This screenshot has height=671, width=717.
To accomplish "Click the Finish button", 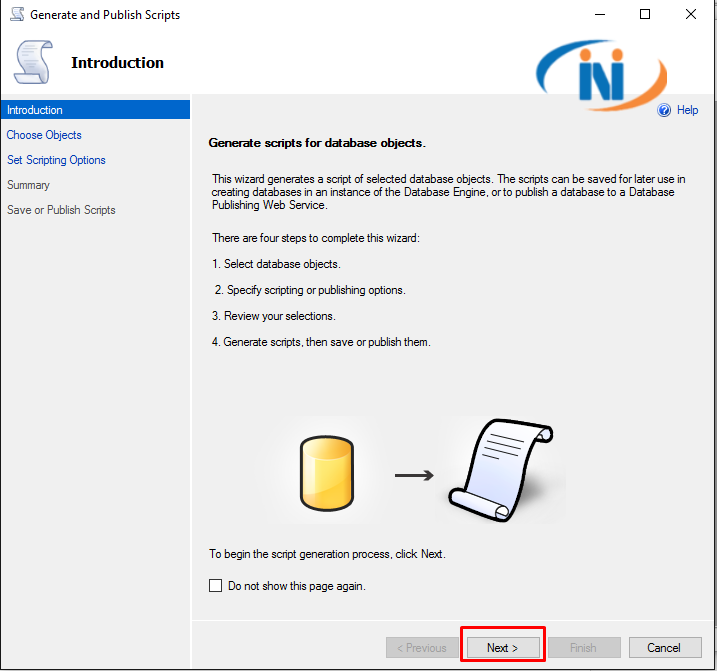I will 584,648.
